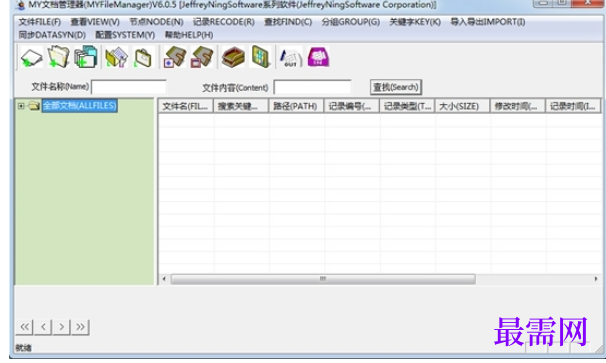The height and width of the screenshot is (363, 606).
Task: Sort by the 搜索关键... column header
Action: point(241,106)
